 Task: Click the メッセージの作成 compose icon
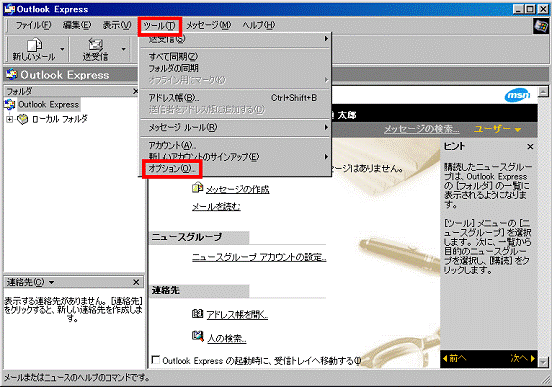pyautogui.click(x=197, y=188)
